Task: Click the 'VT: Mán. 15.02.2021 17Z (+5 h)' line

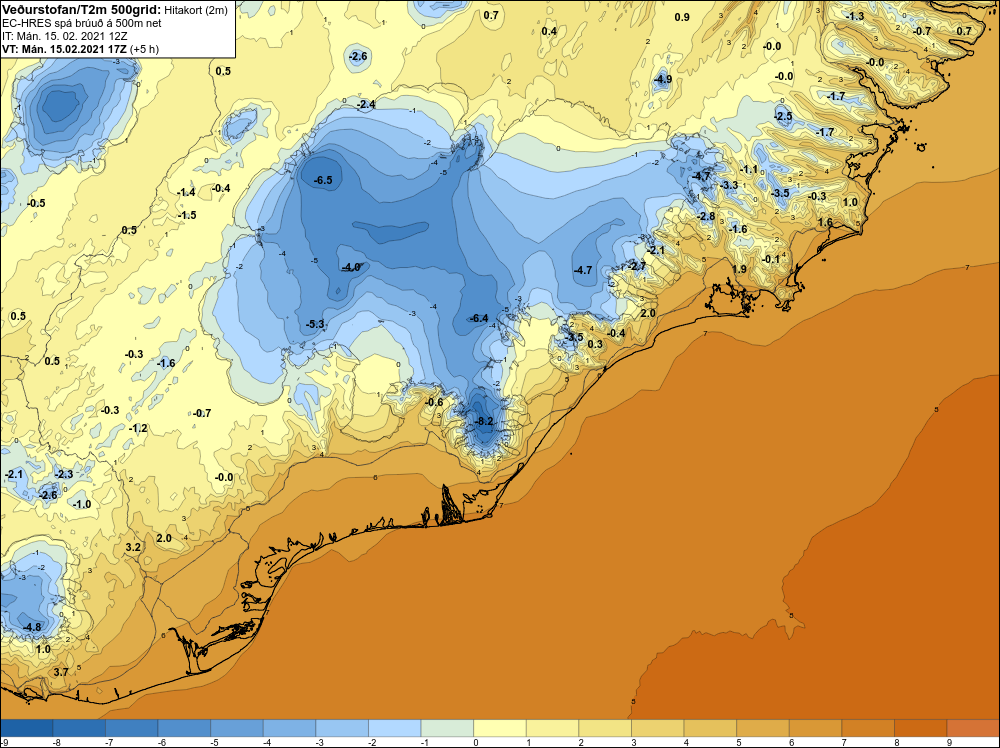Action: click(x=80, y=49)
